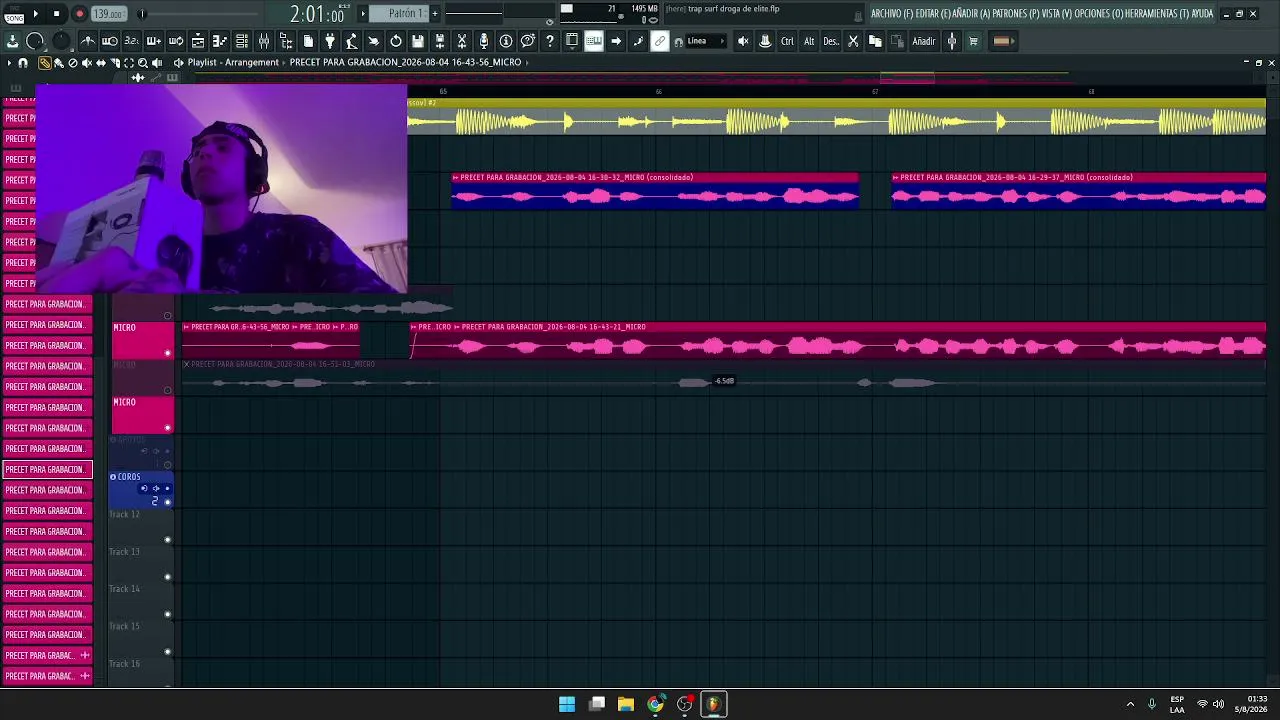
Task: Add a new pattern with the plus button
Action: (435, 14)
